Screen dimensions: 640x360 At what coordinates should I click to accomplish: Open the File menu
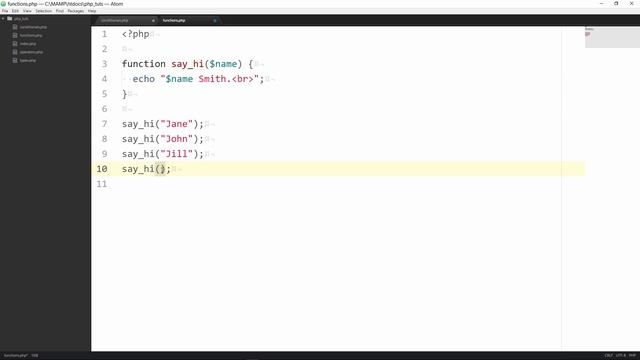click(x=5, y=11)
